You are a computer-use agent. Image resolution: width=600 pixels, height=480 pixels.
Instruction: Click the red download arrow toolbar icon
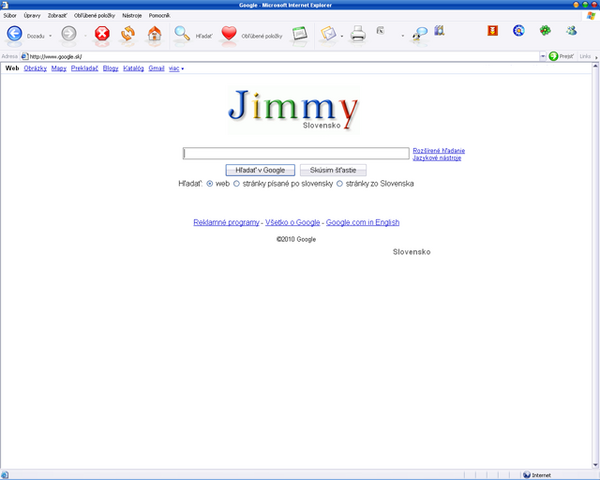[492, 30]
